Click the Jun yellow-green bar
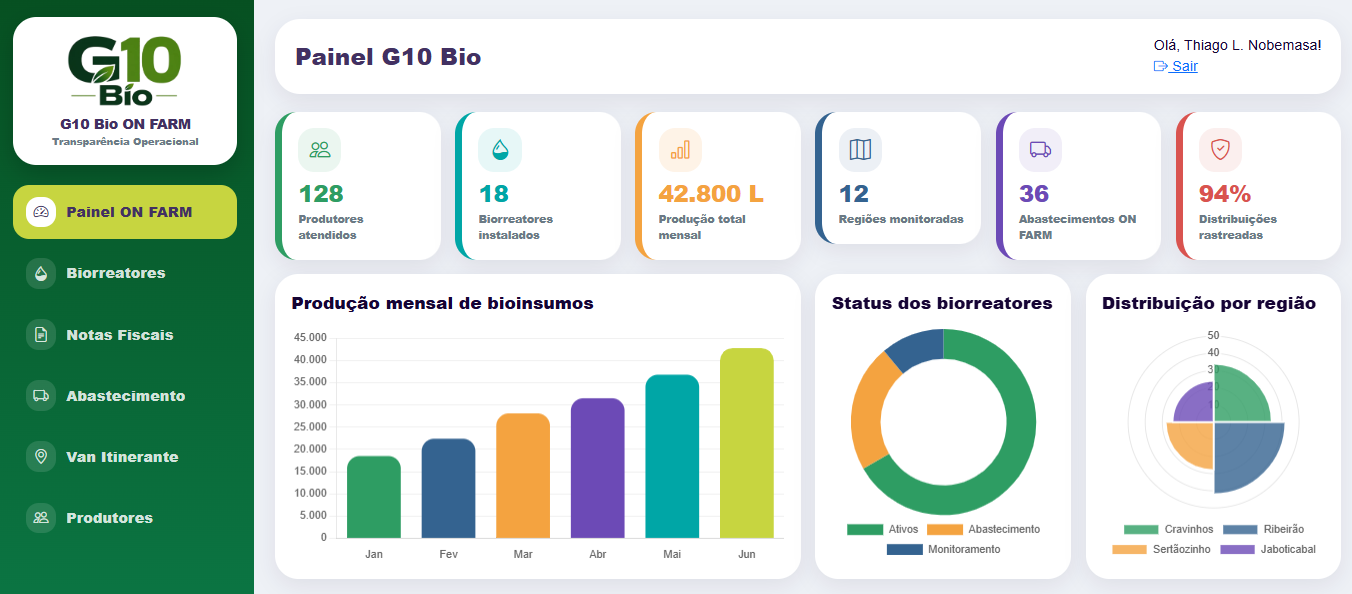Screen dimensions: 1352x594 (x=747, y=443)
